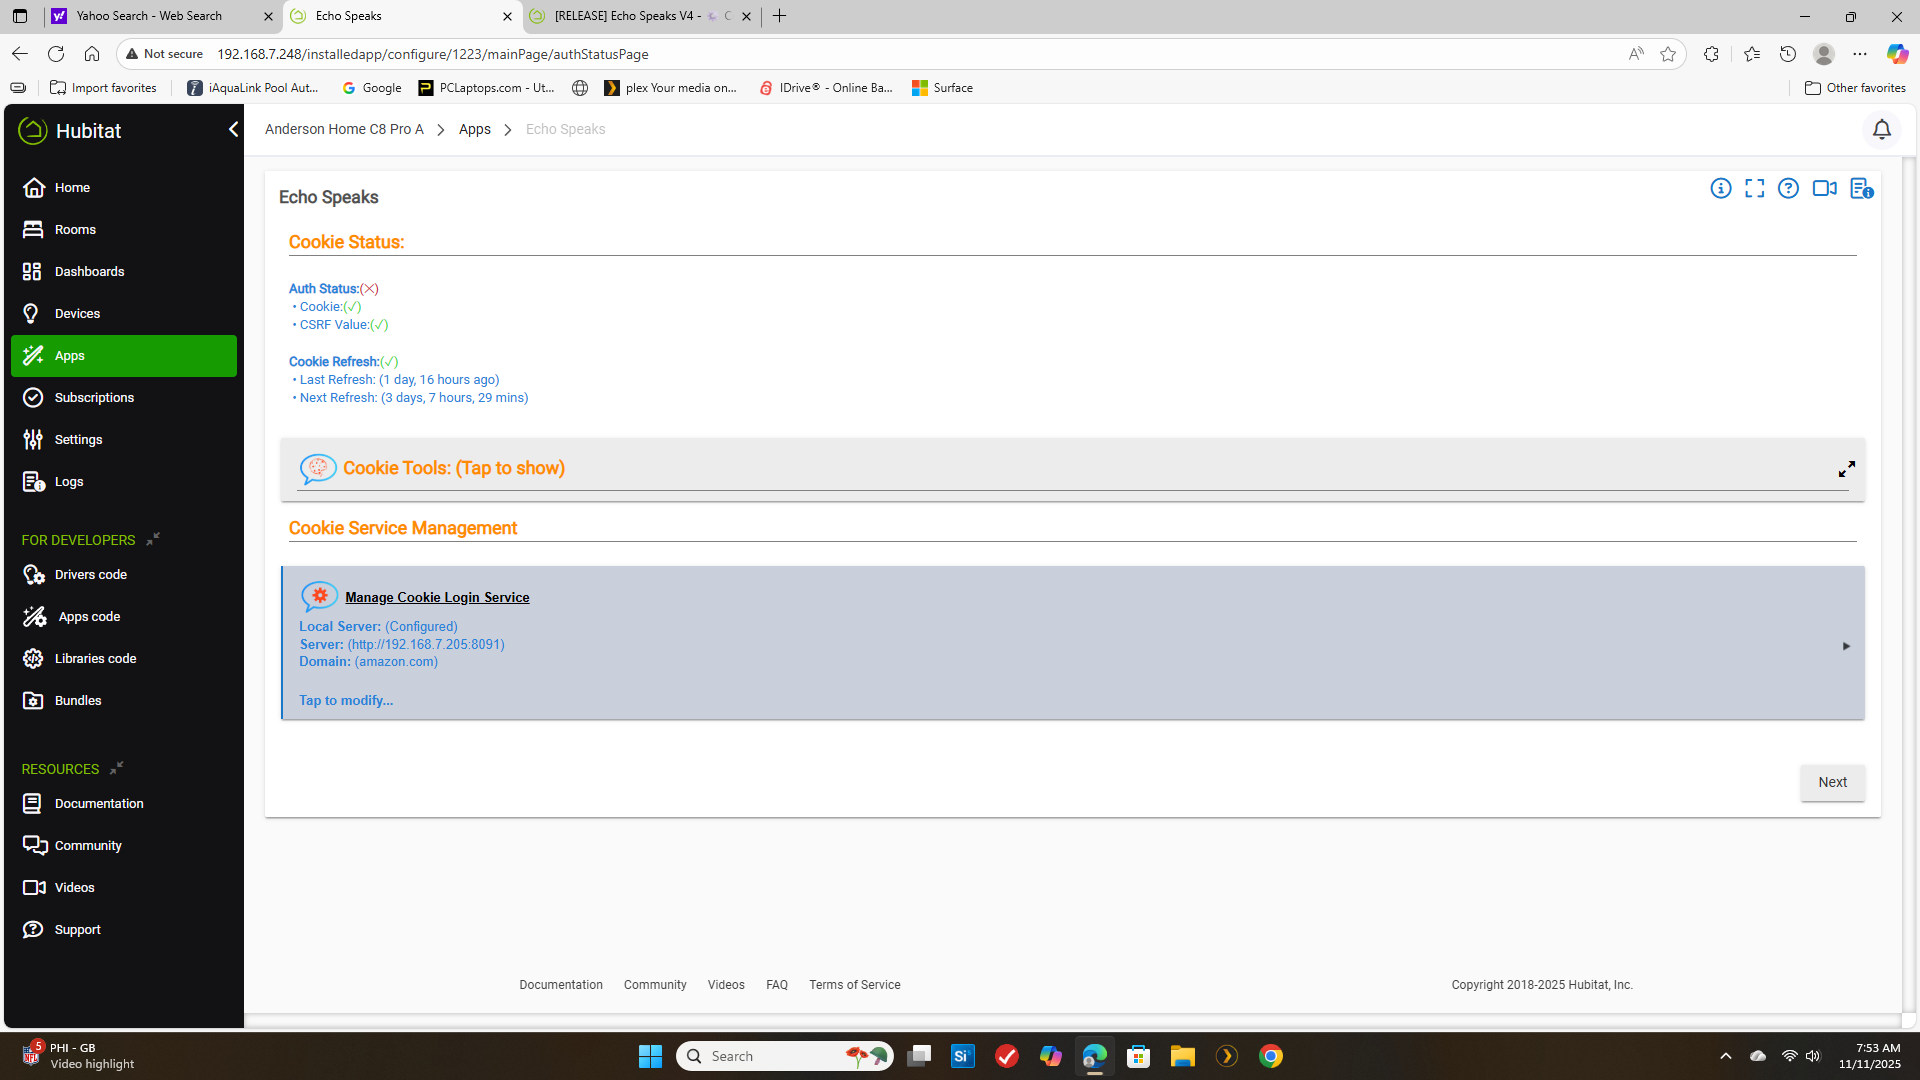The height and width of the screenshot is (1080, 1920).
Task: Open Chrome from the taskbar
Action: click(x=1270, y=1056)
